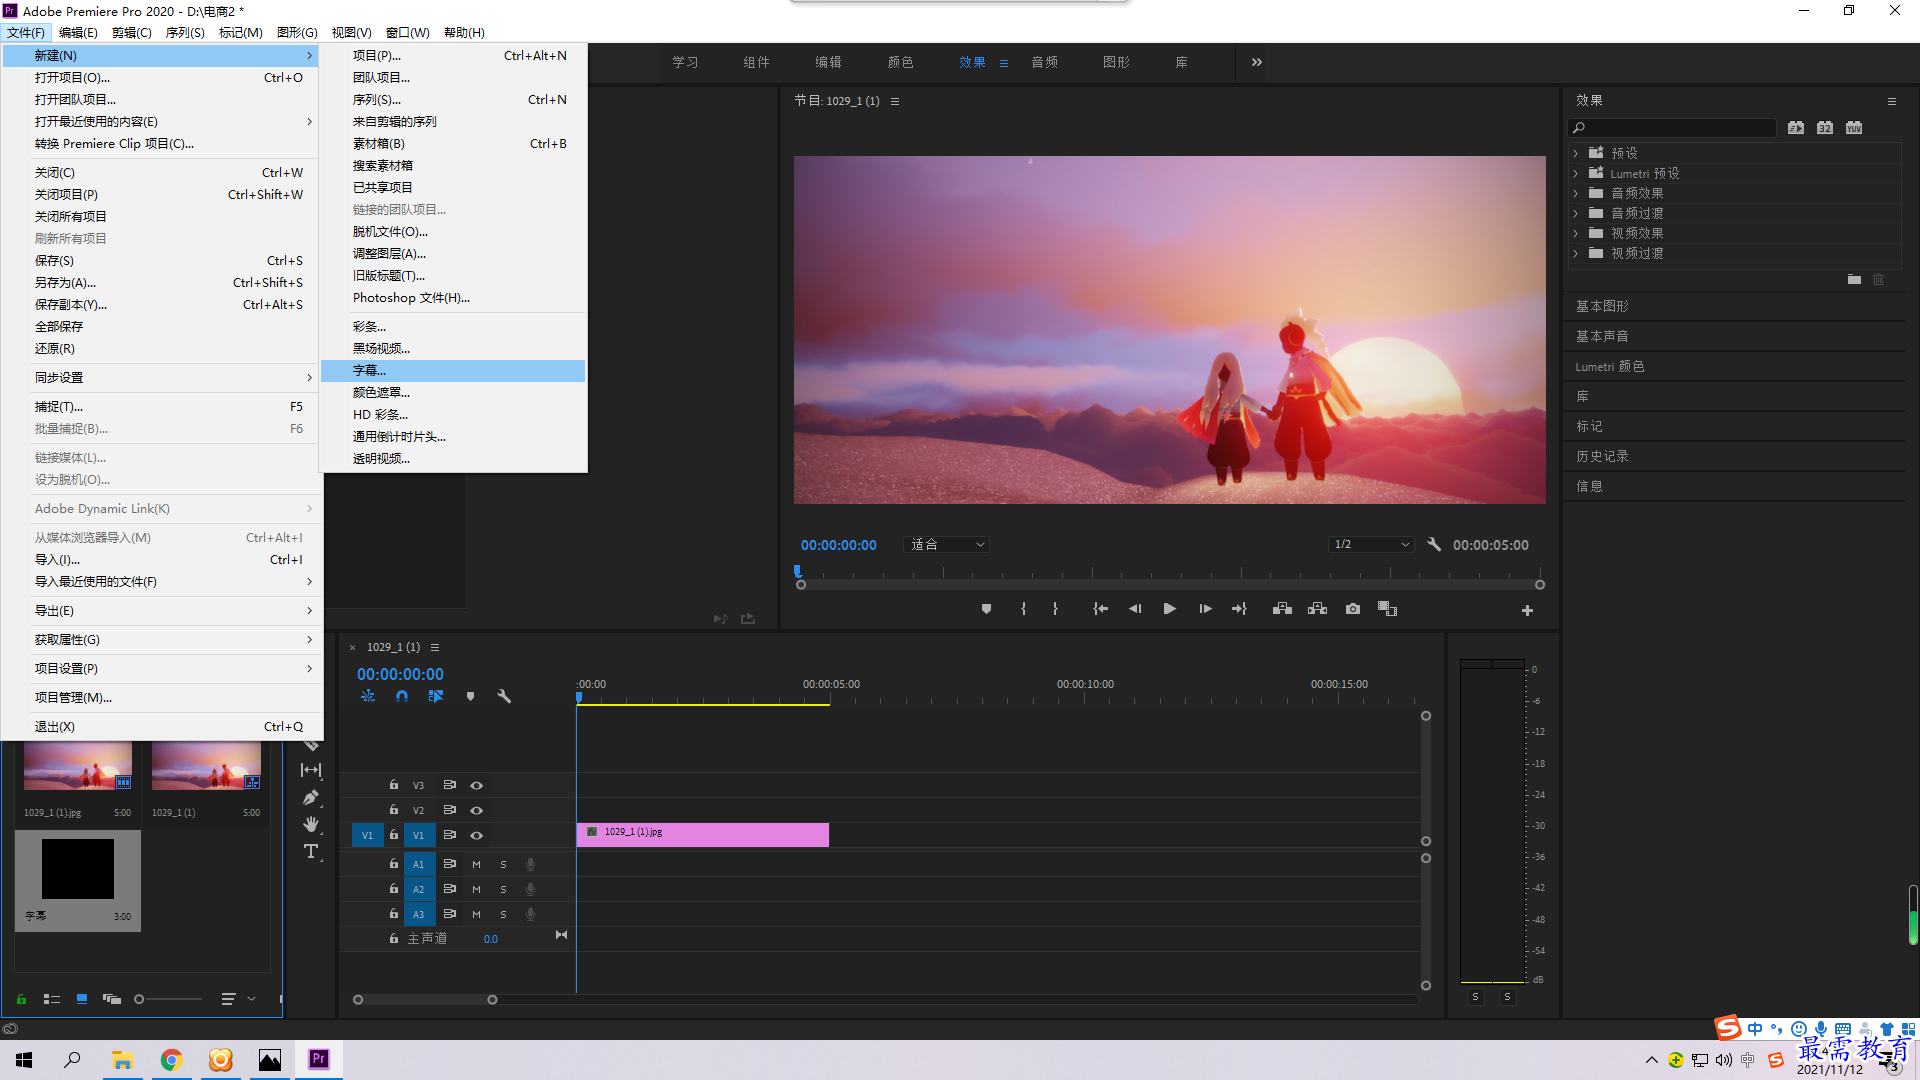
Task: Step back one frame
Action: point(1135,609)
